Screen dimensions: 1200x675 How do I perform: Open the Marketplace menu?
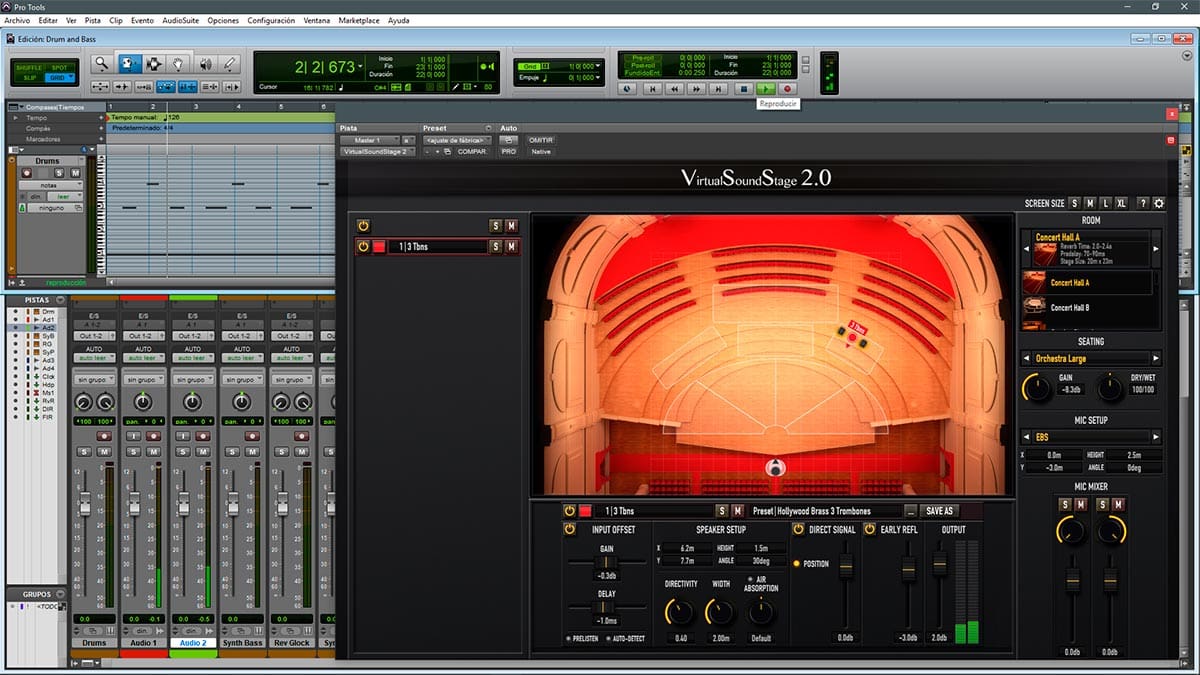pyautogui.click(x=359, y=20)
